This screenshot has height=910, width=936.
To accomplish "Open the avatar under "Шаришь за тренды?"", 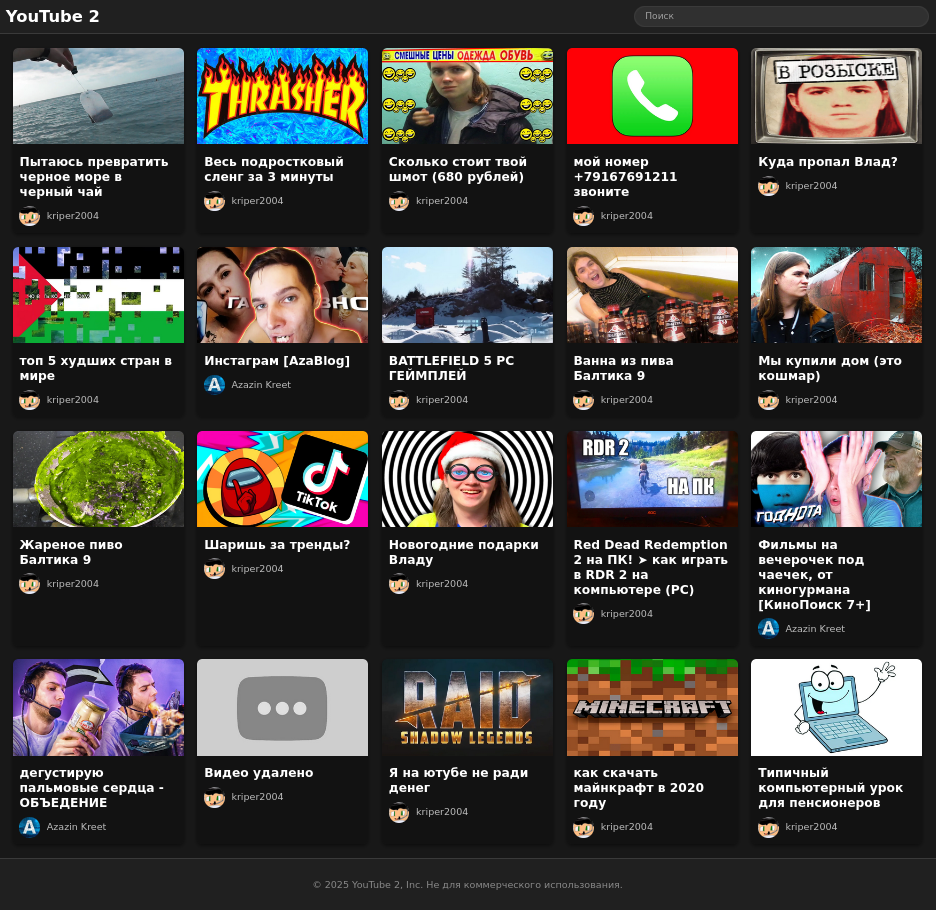I will tap(214, 569).
